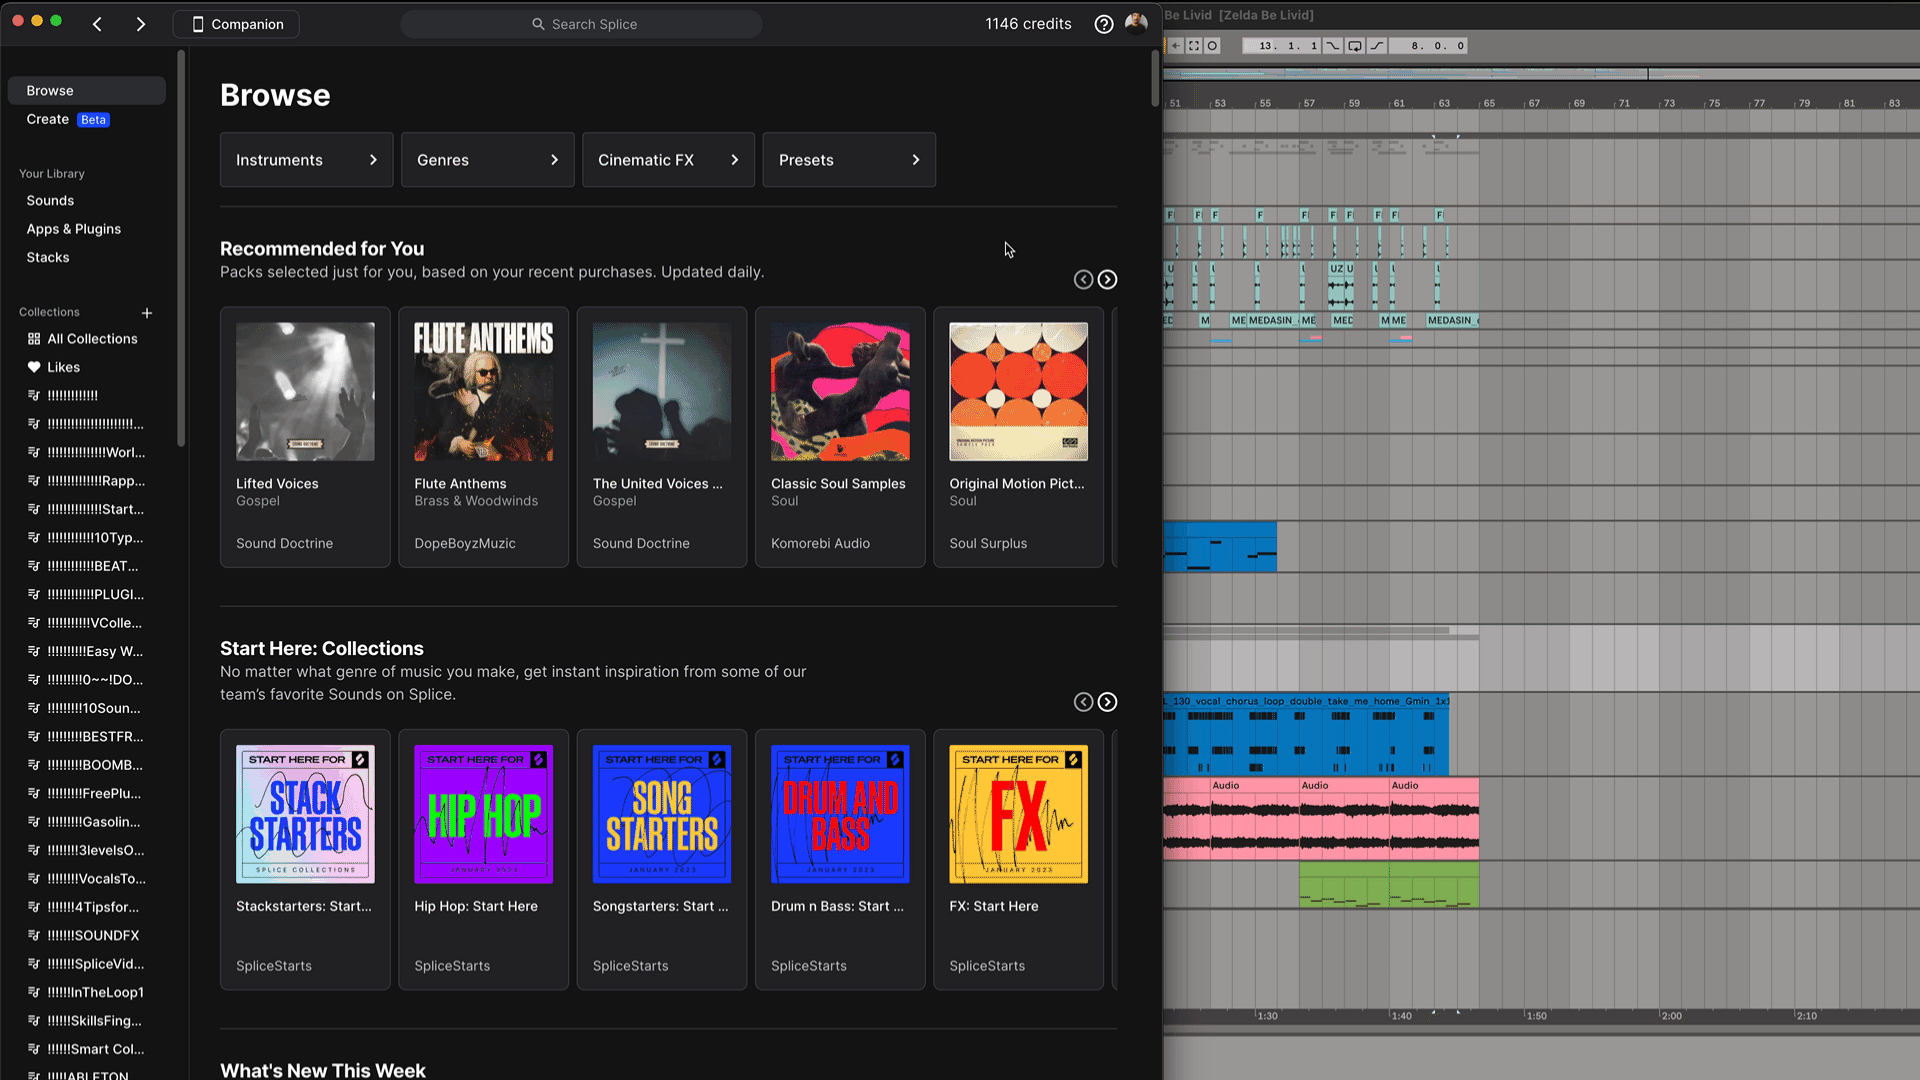Show previous Start Here collections
1920x1080 pixels.
click(1083, 702)
